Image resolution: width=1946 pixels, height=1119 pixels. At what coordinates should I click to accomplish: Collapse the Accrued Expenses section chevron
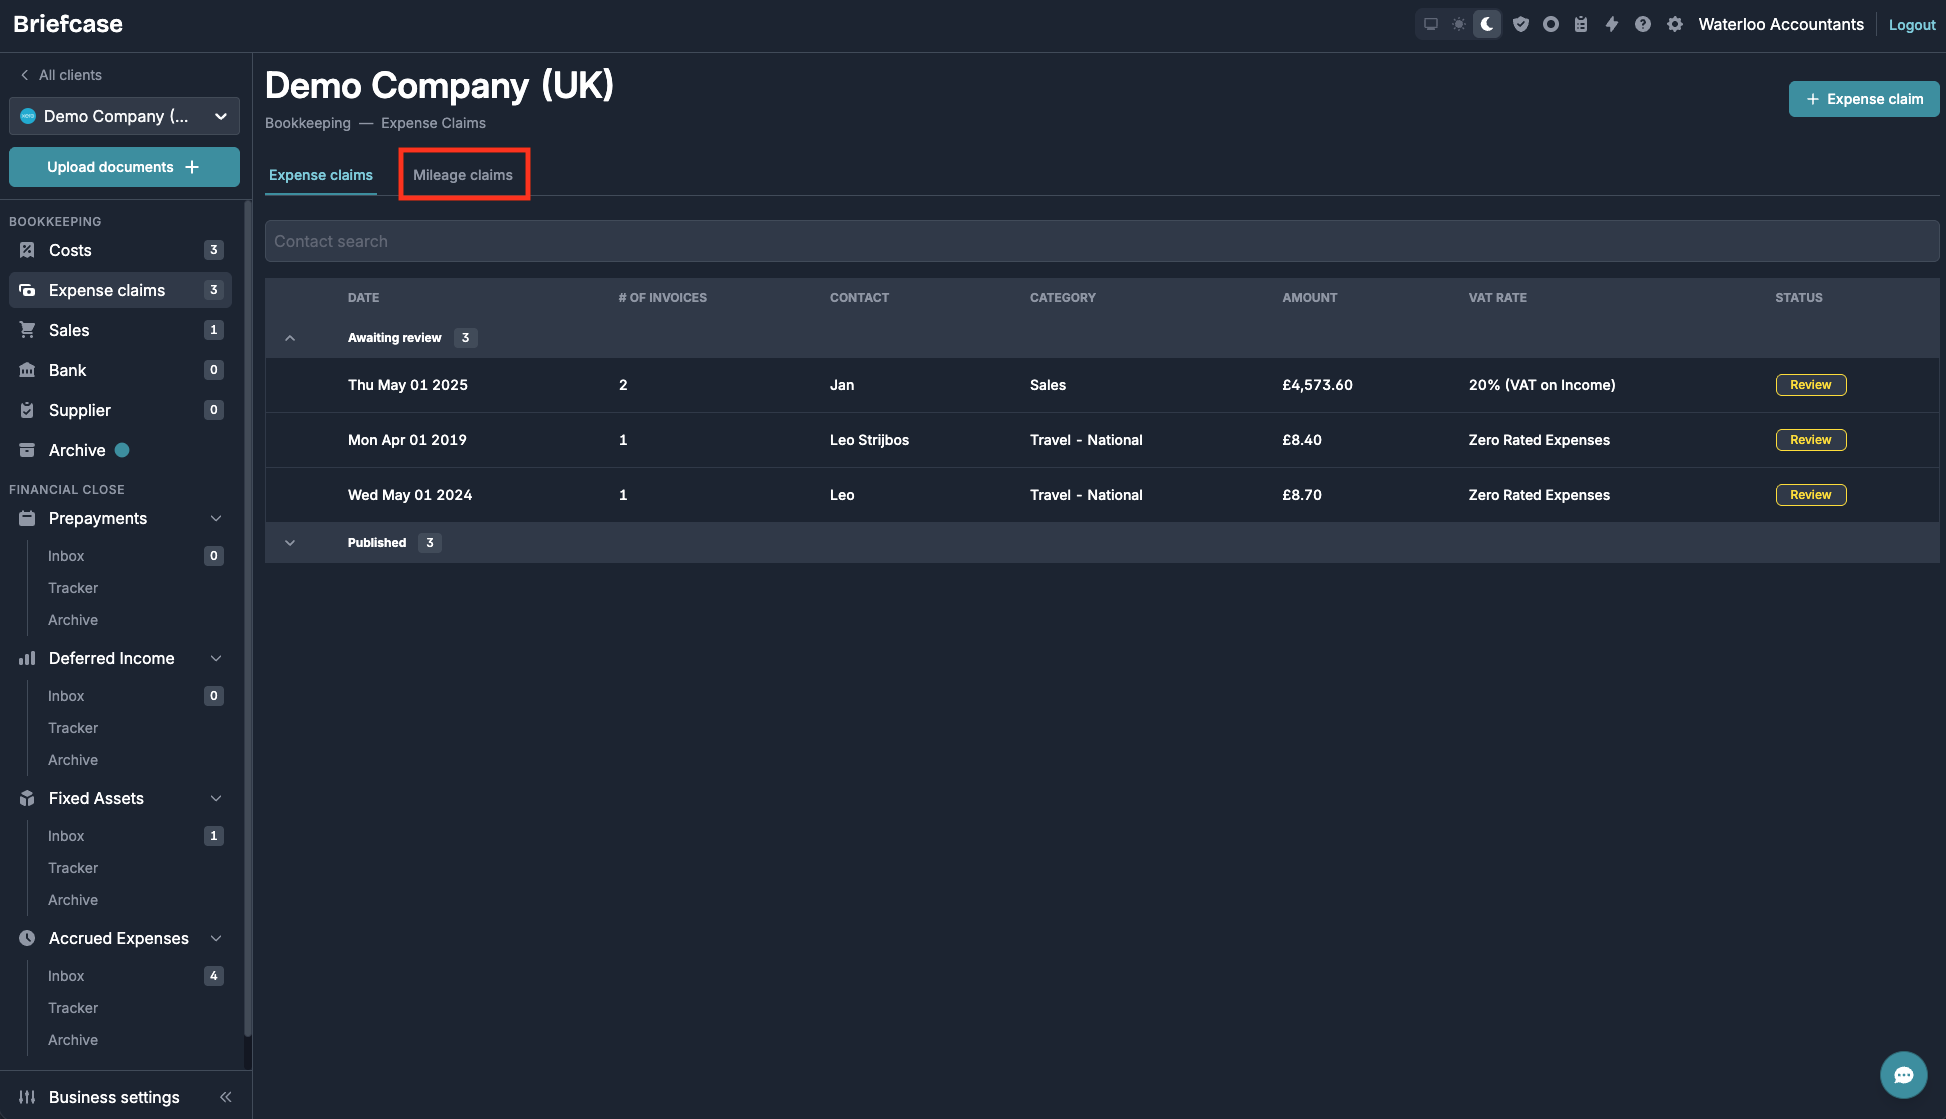[x=216, y=938]
